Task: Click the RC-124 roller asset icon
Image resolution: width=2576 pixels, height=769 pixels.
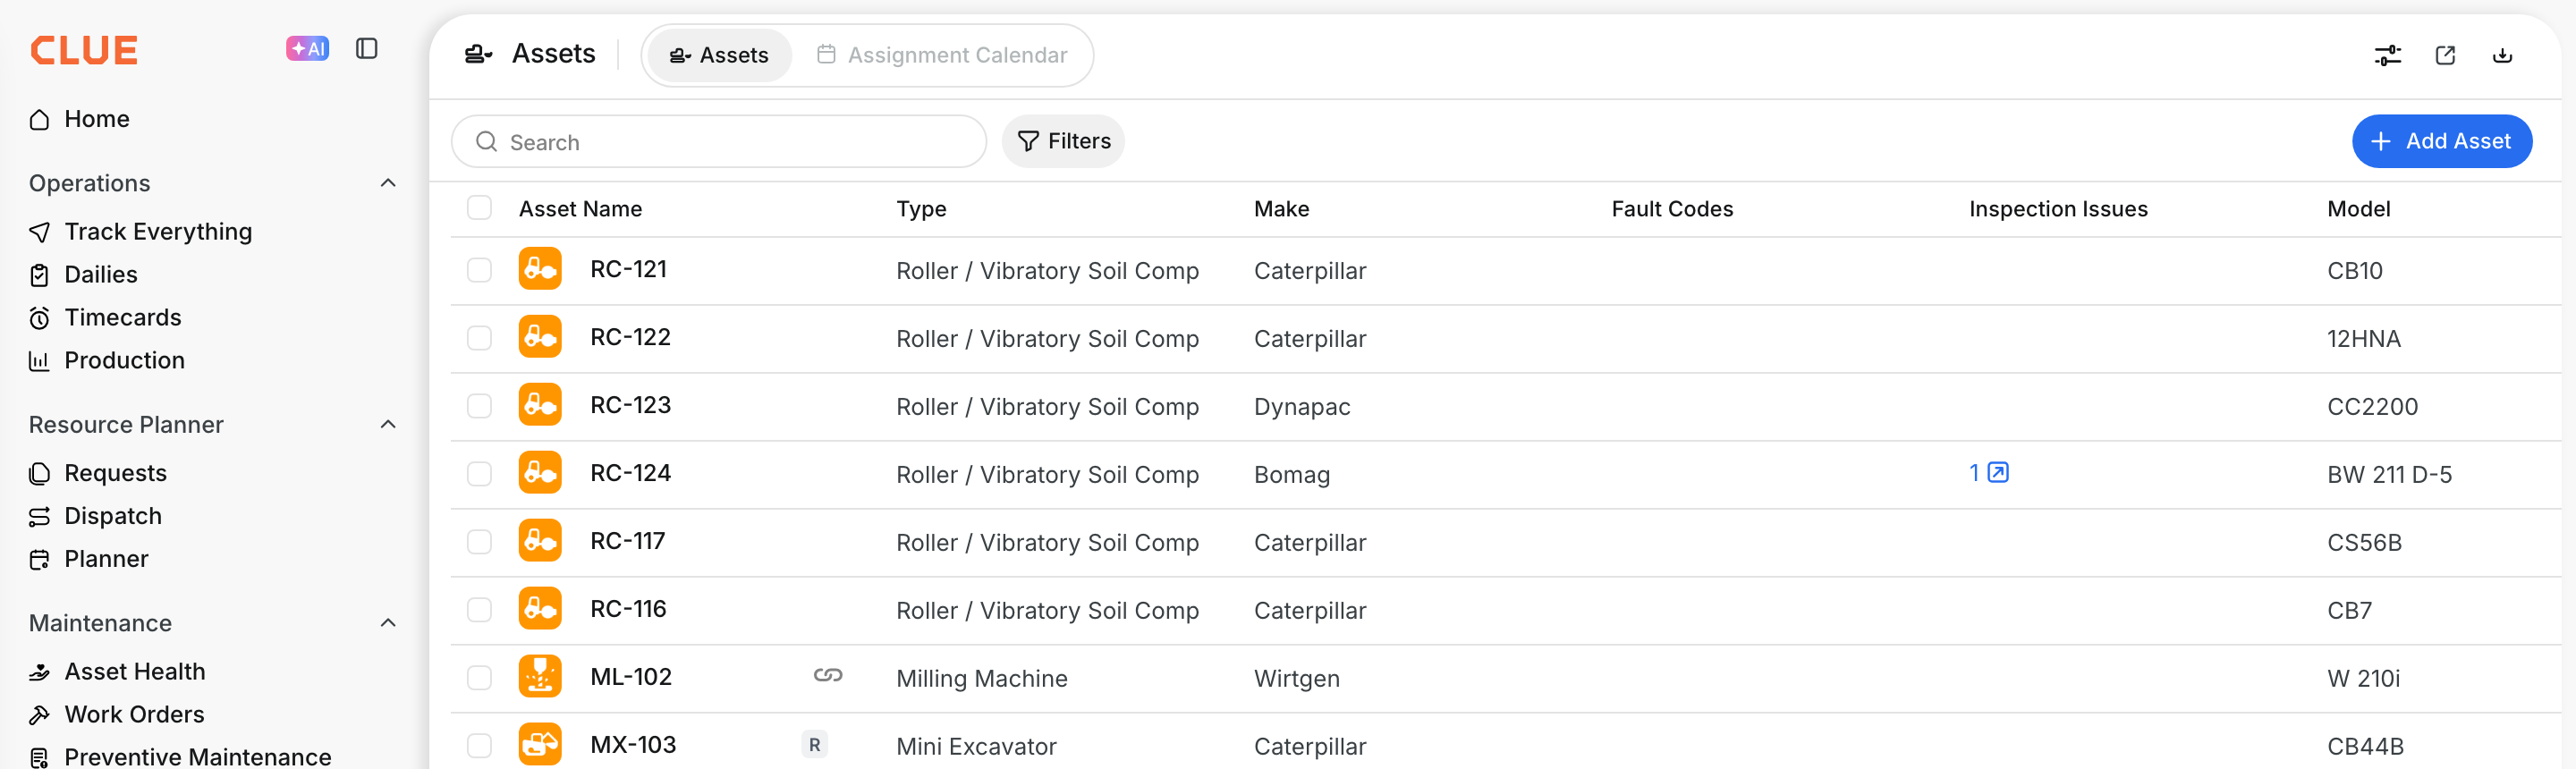Action: 540,473
